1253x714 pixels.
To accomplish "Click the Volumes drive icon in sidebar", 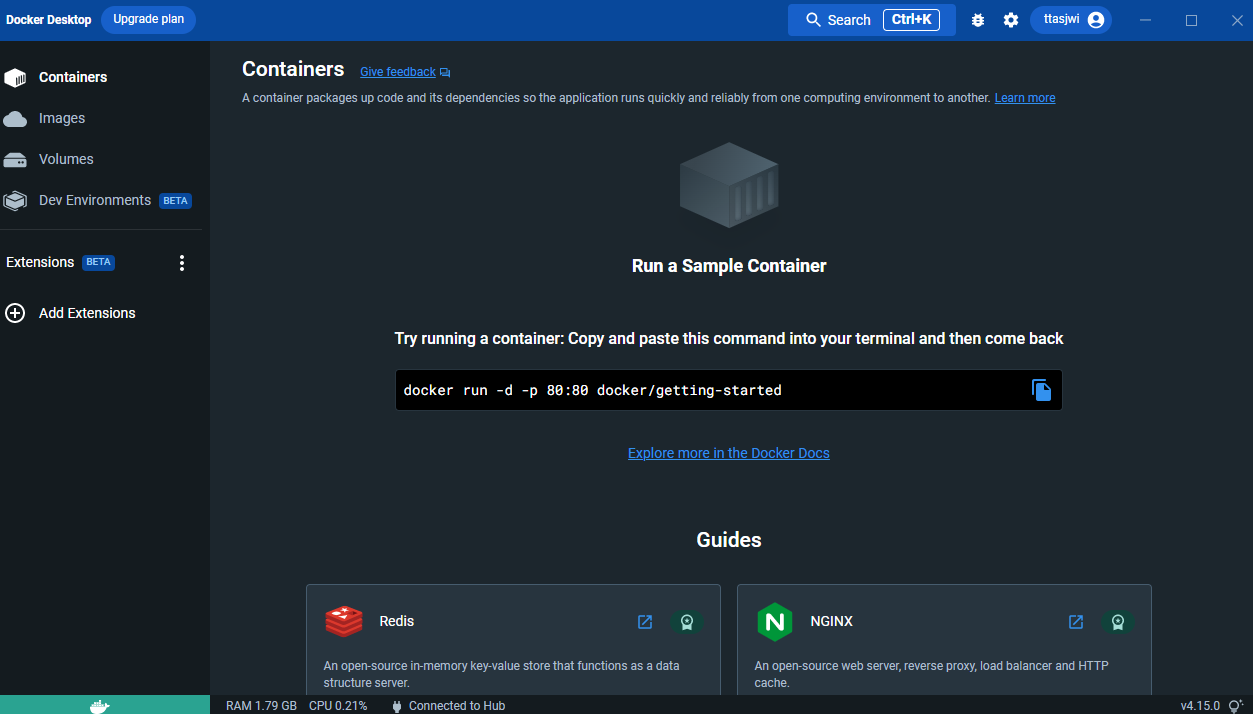I will (15, 160).
